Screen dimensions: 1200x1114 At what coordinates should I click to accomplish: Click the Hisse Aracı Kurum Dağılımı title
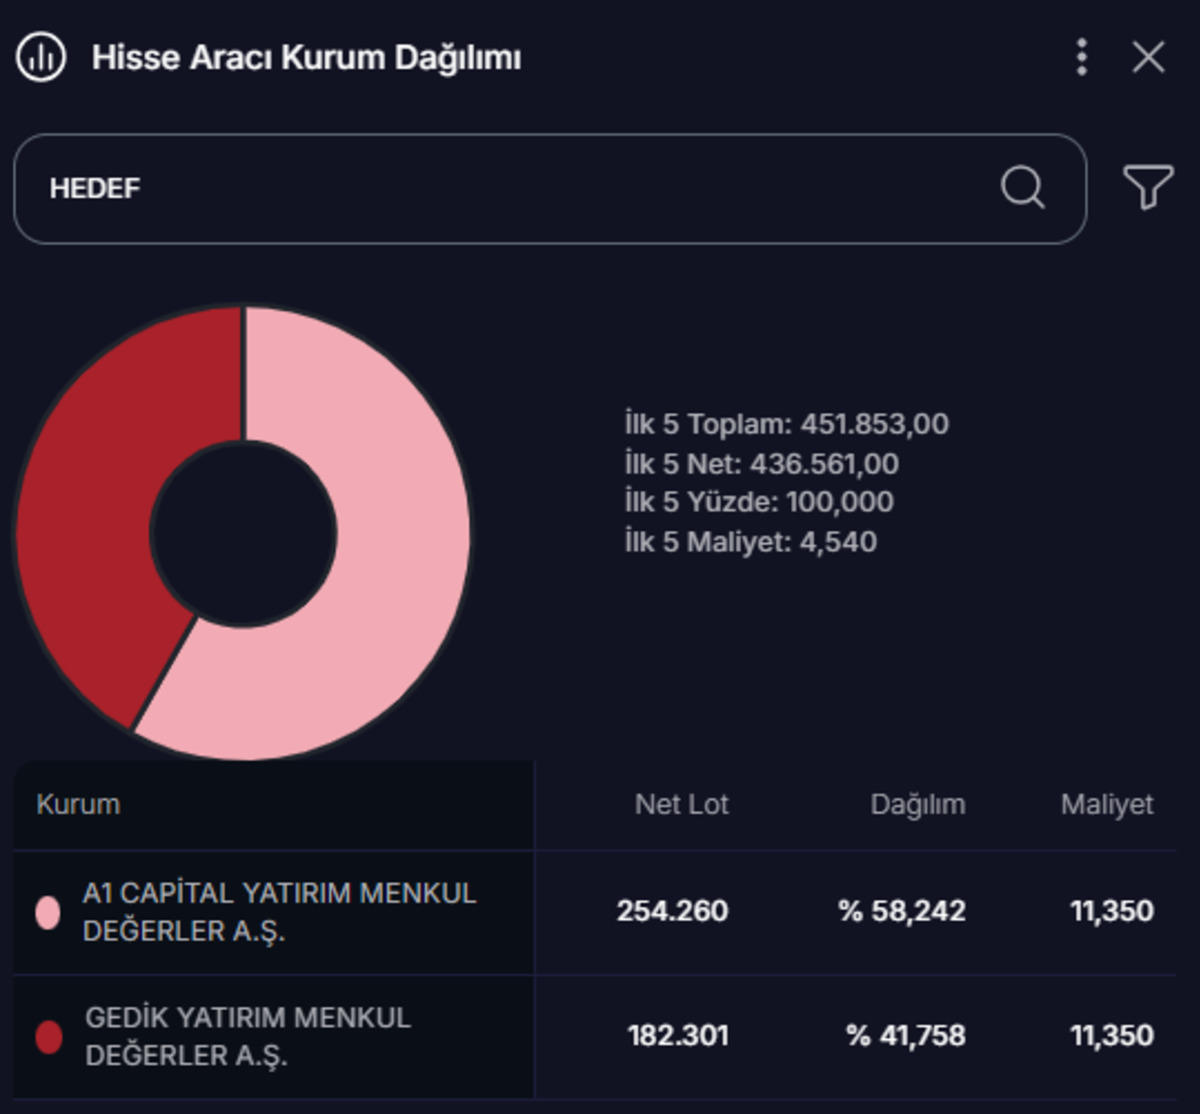306,58
